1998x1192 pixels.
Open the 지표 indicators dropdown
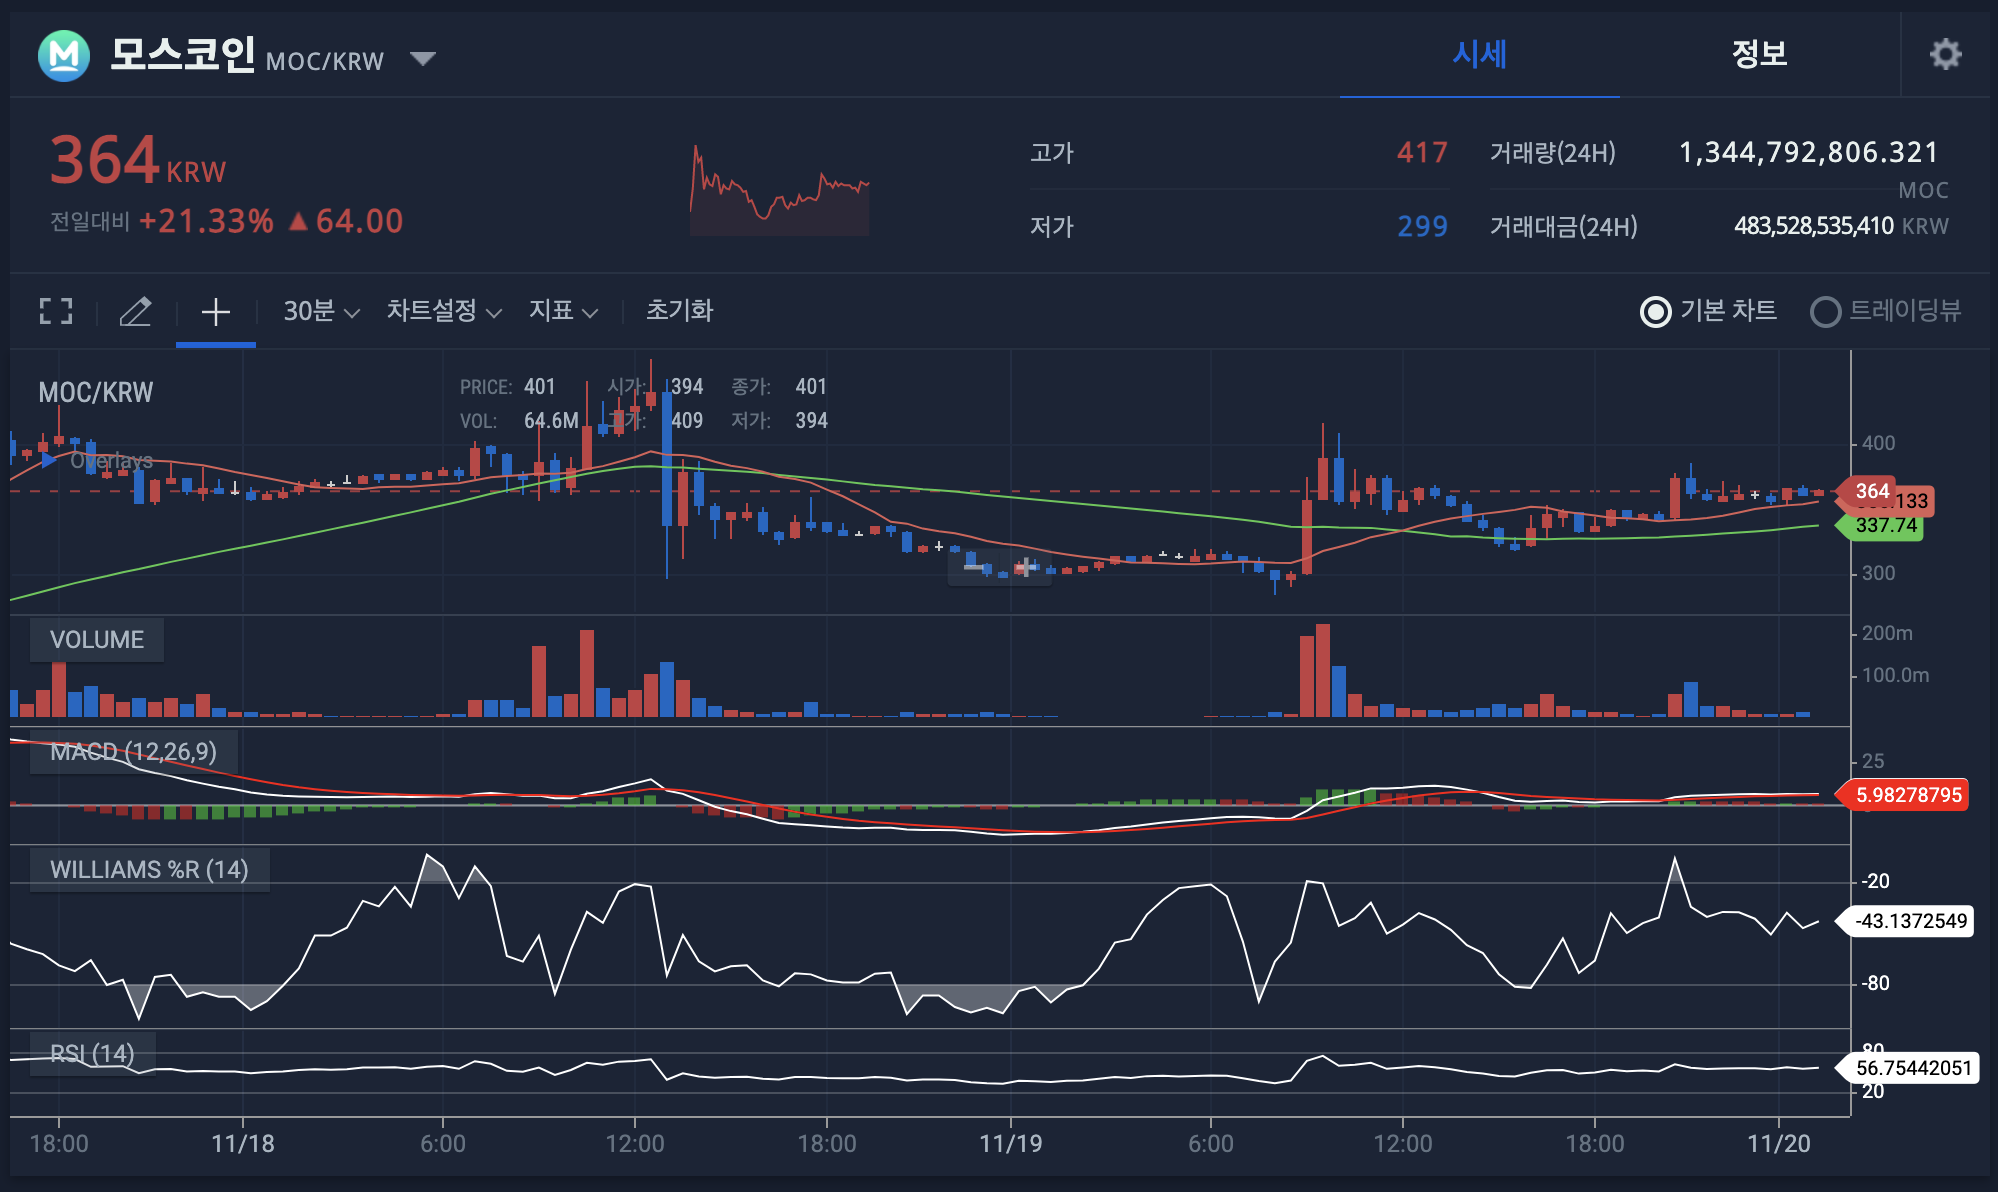coord(563,311)
